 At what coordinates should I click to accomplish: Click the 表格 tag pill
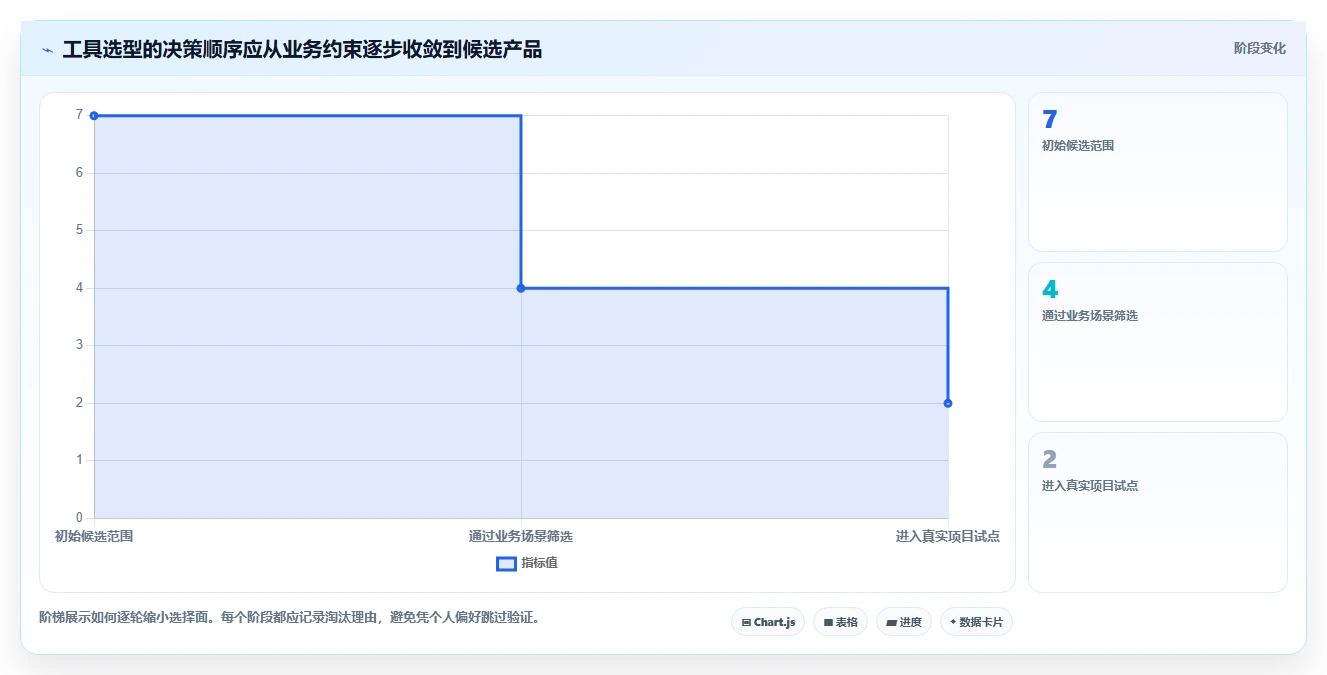(840, 622)
